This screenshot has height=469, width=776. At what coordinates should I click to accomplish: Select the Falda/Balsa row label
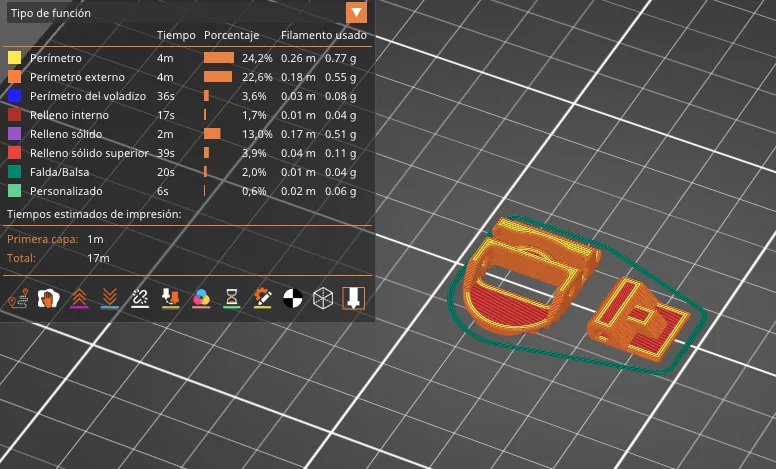pos(59,172)
